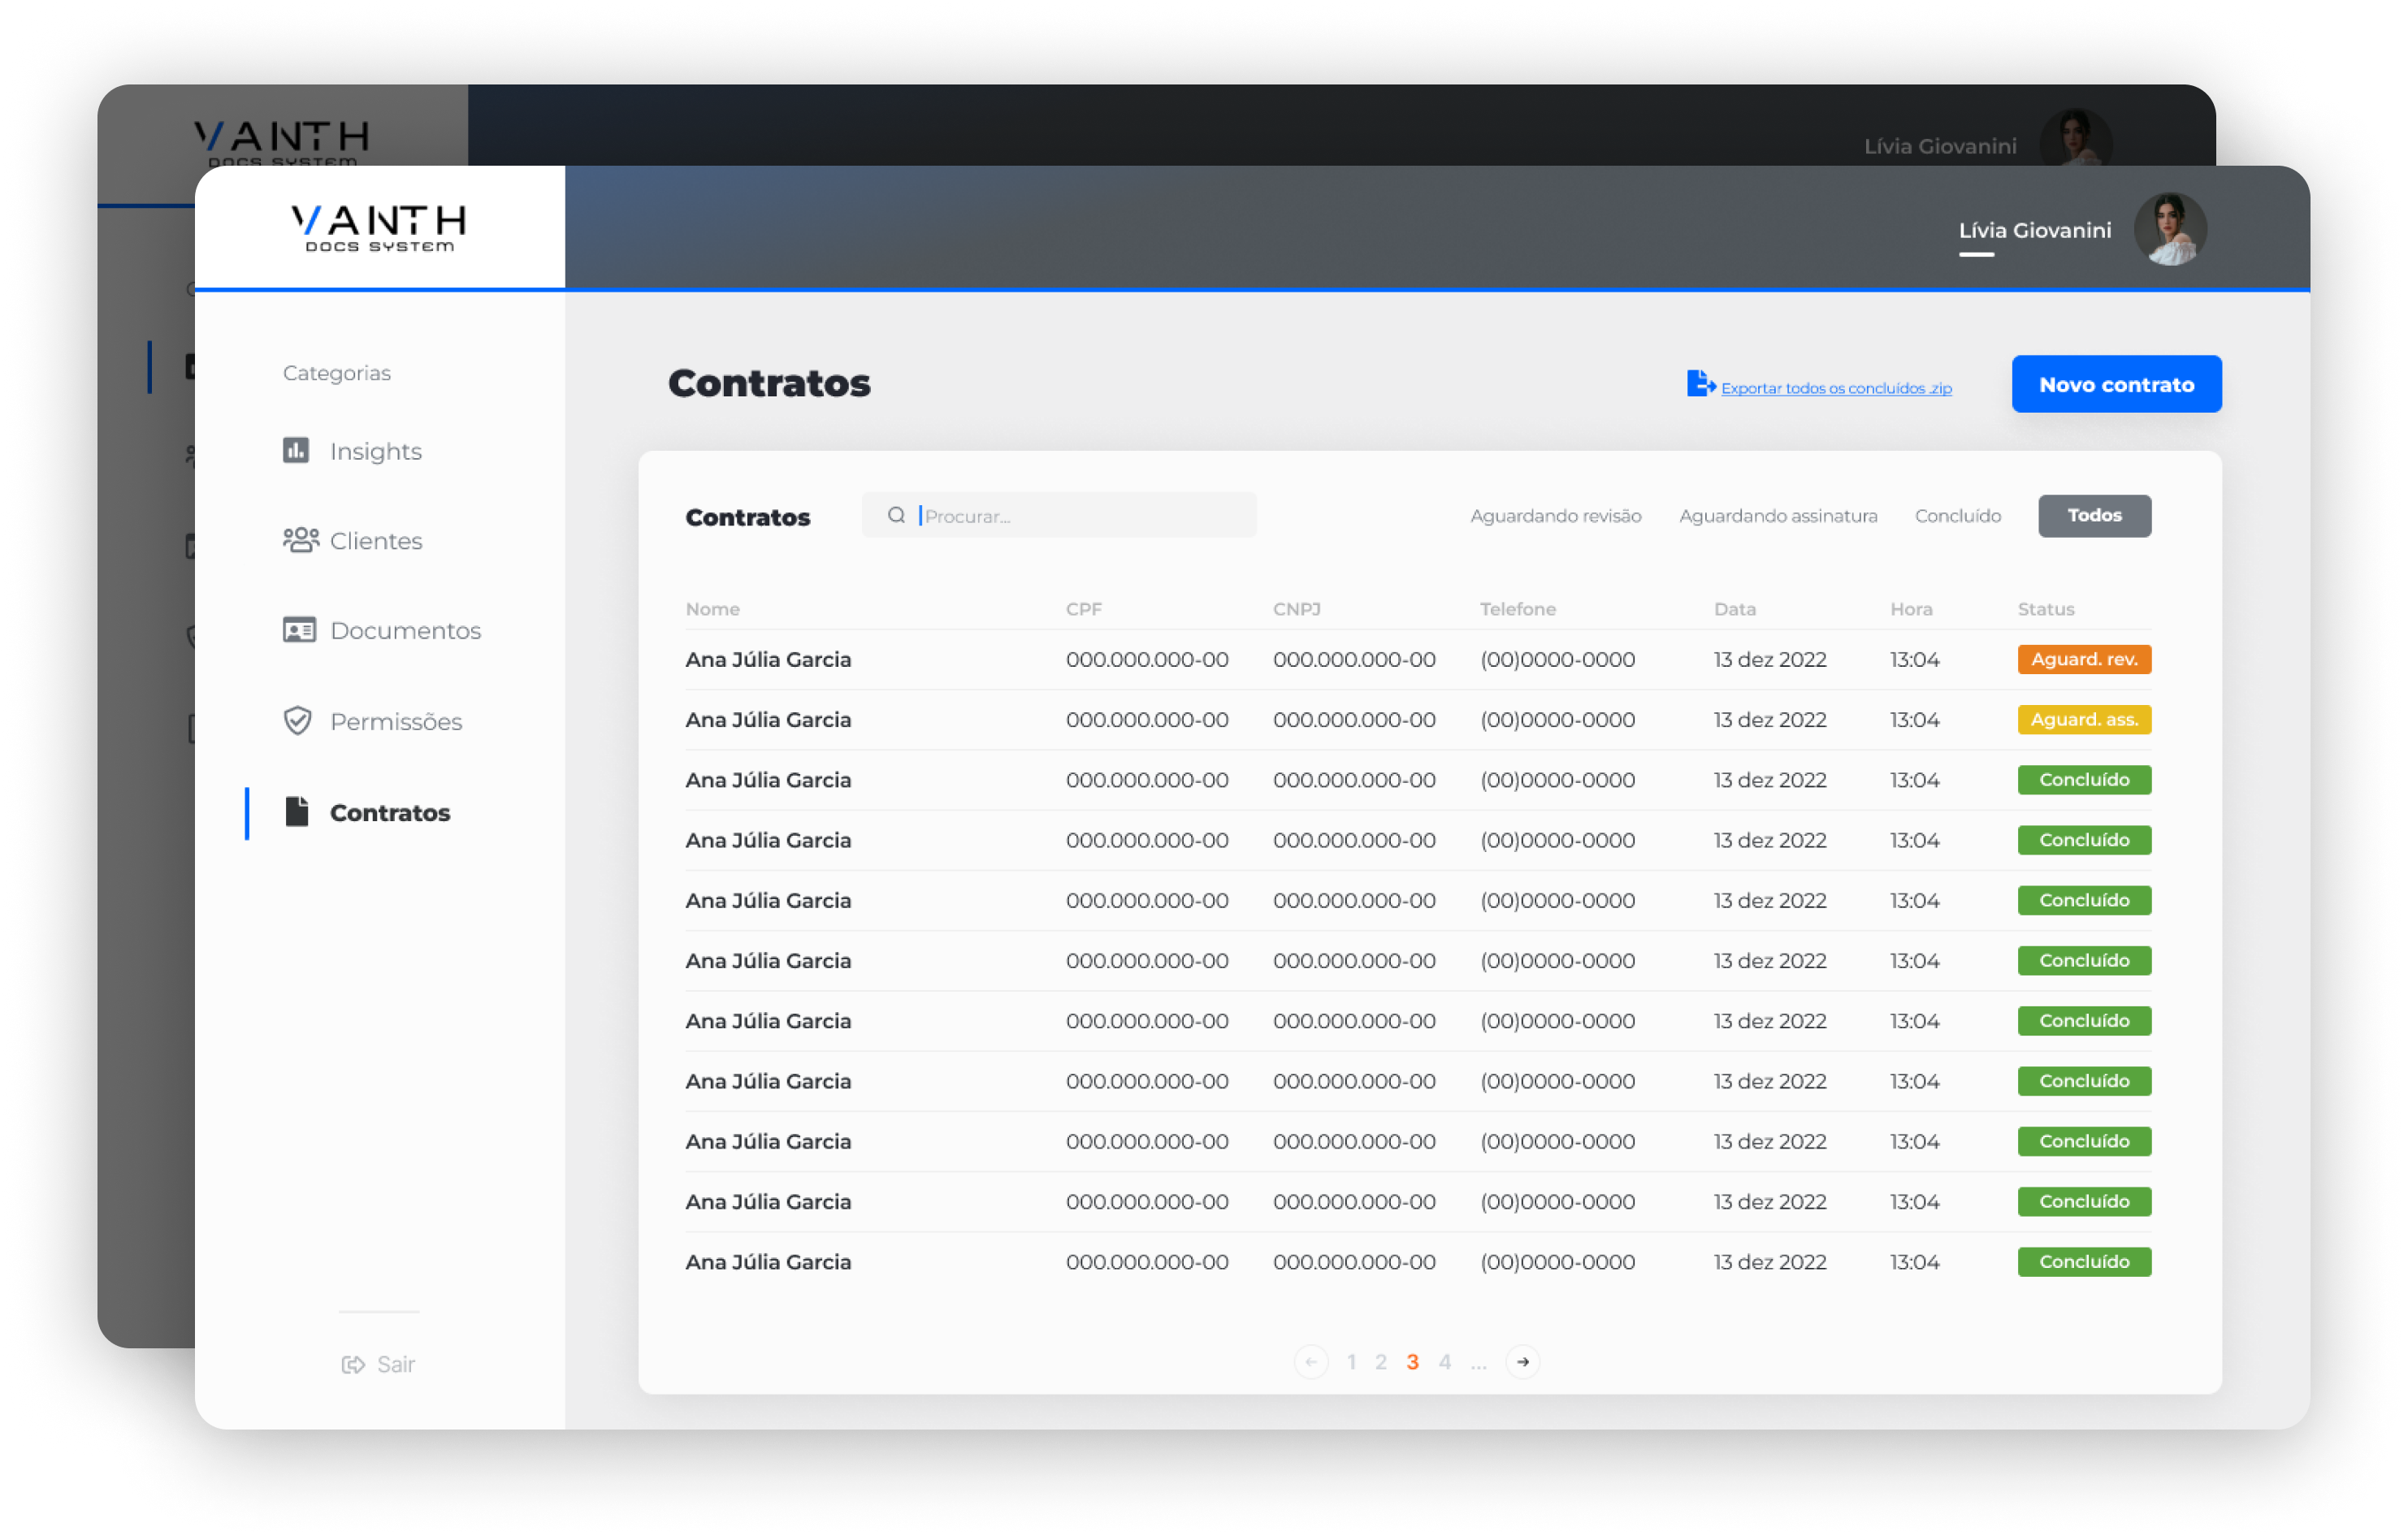This screenshot has height=1540, width=2408.
Task: Click the CPF column header
Action: 1083,609
